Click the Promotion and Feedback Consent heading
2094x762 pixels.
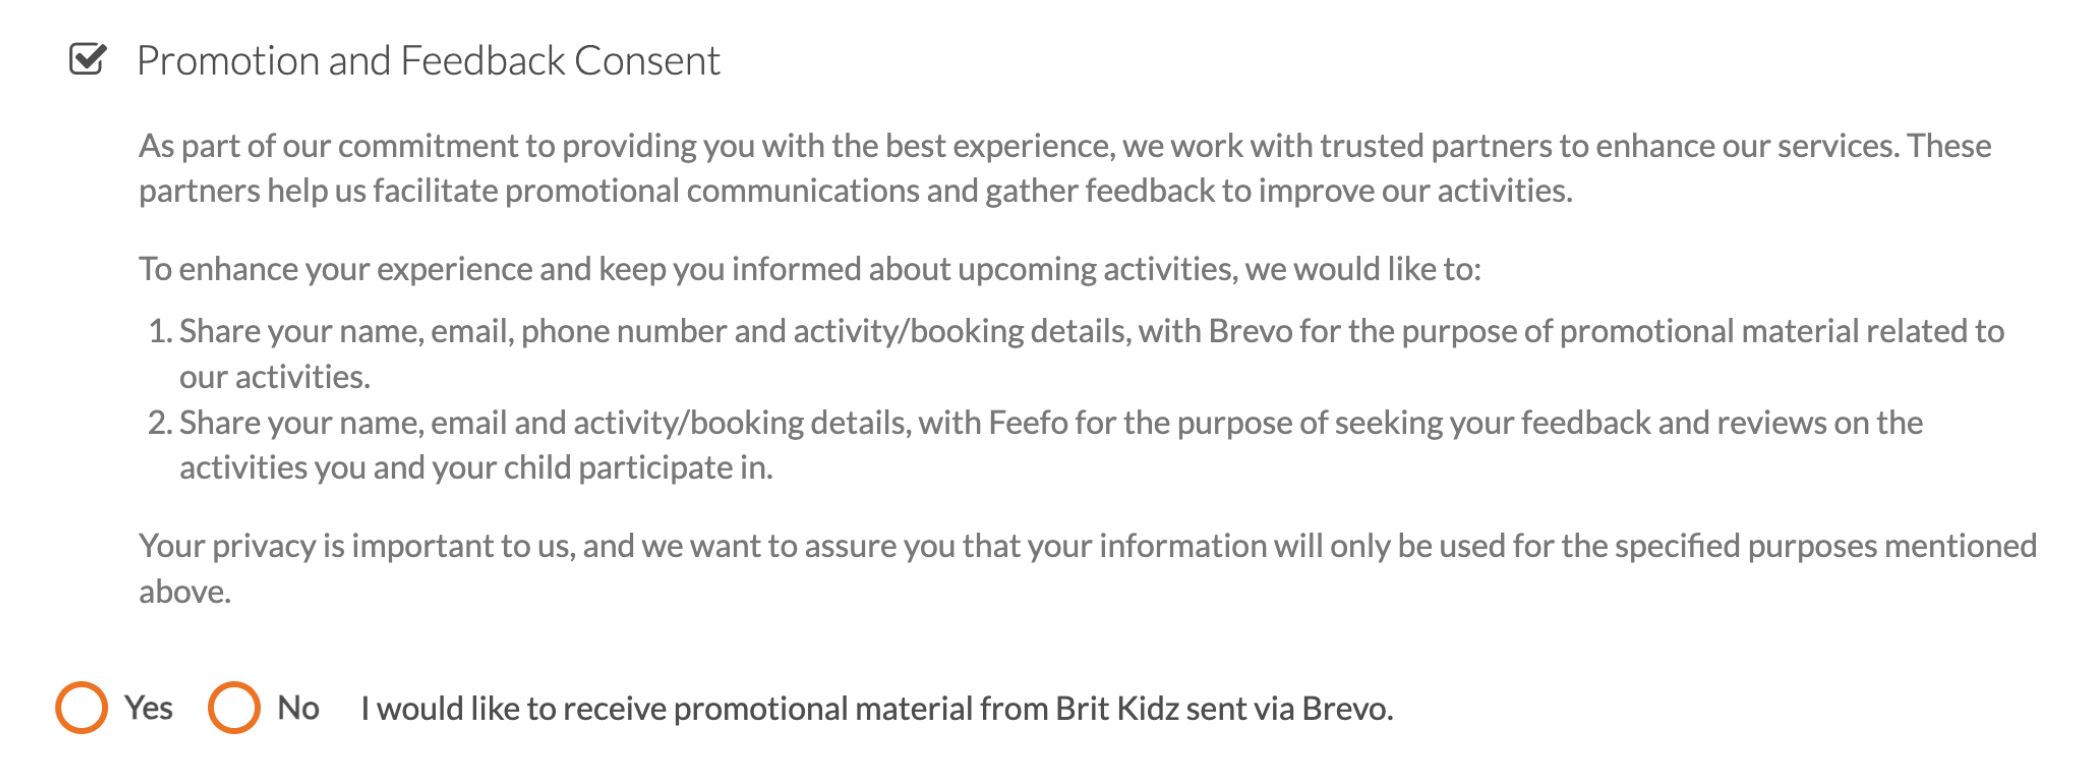(428, 61)
